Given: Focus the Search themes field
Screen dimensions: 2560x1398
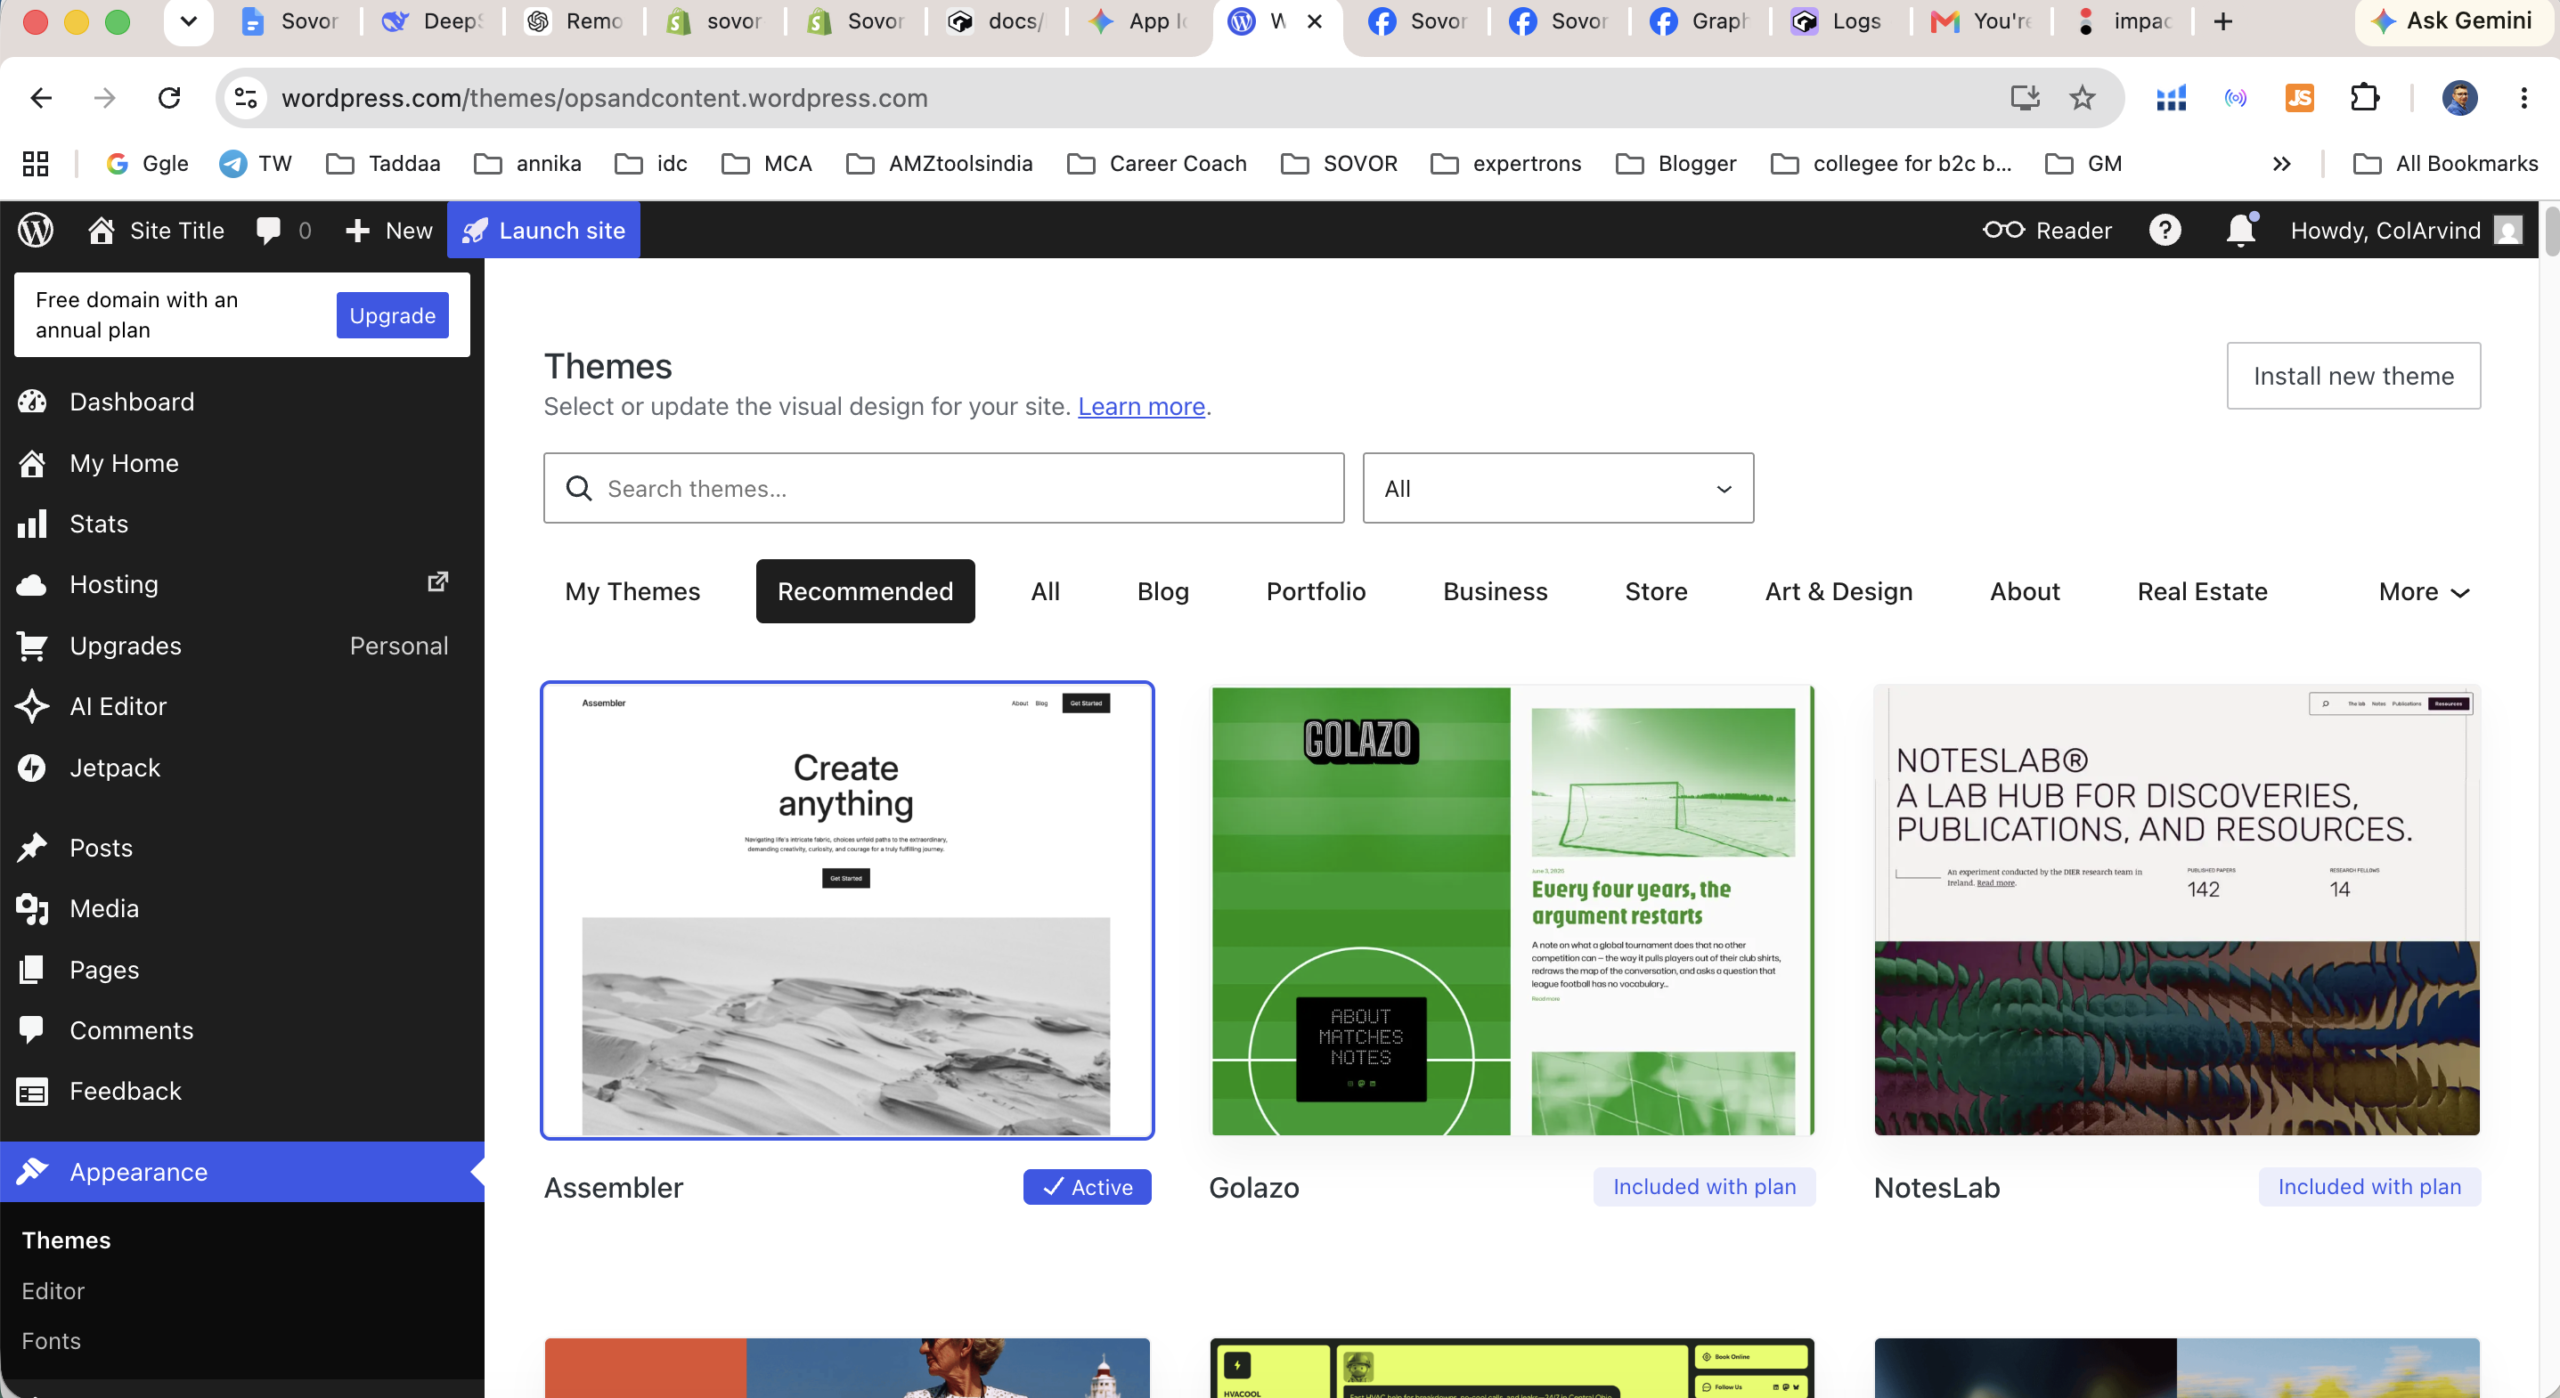Looking at the screenshot, I should (x=943, y=488).
